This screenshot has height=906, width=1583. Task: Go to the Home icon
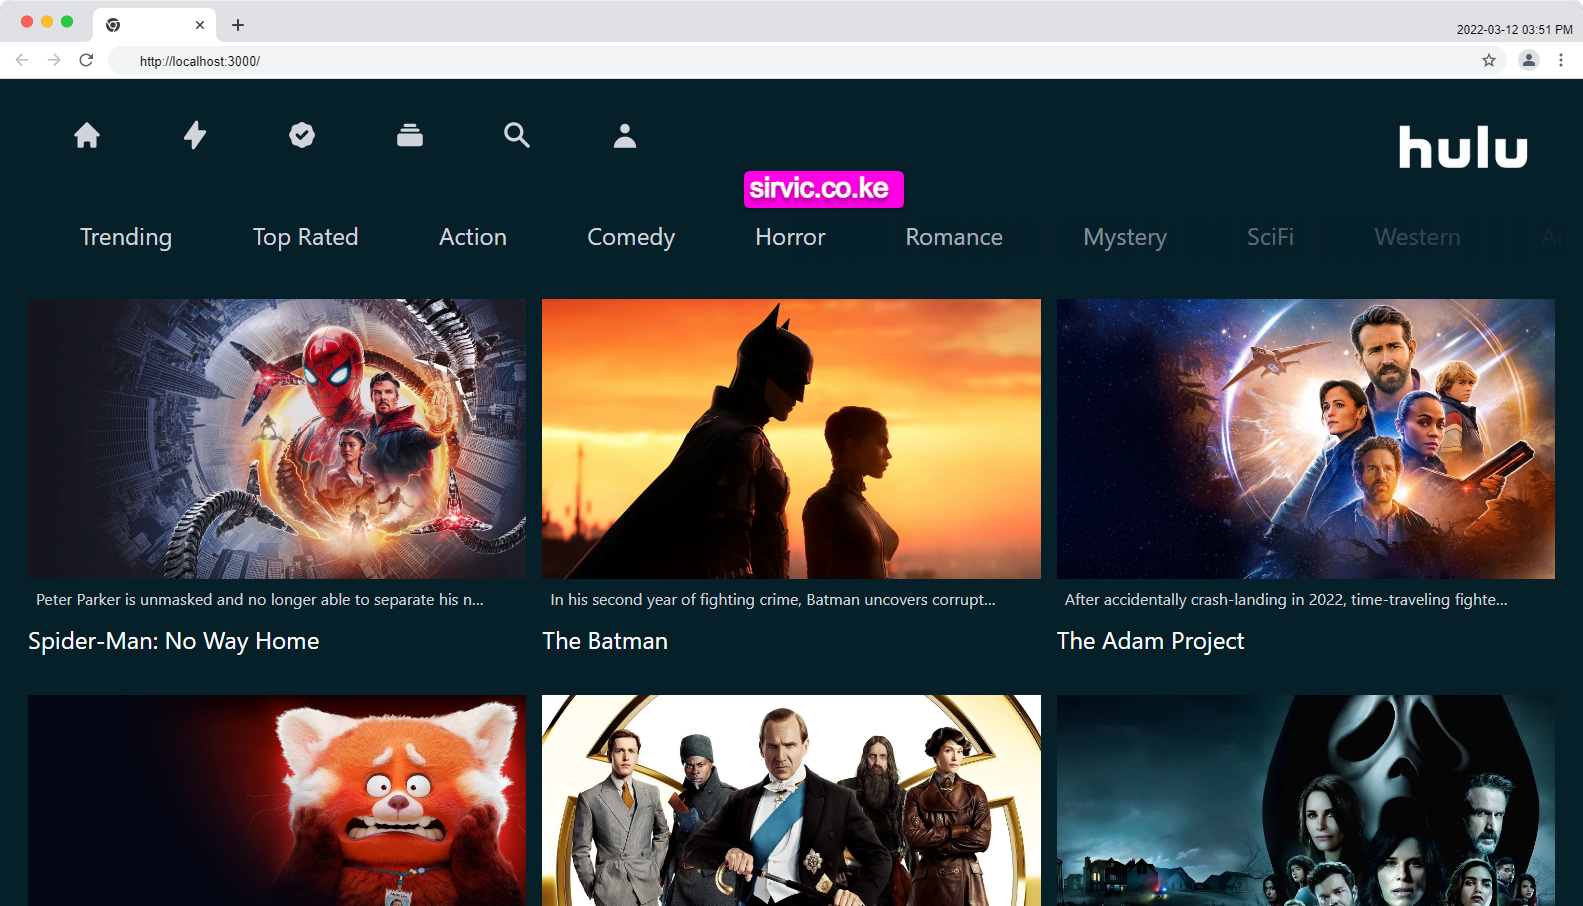(87, 135)
